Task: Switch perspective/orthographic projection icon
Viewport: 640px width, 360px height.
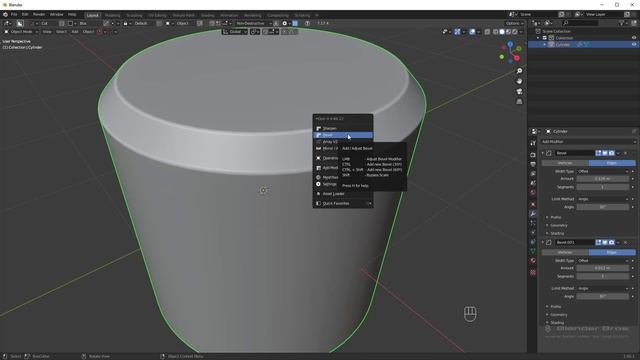Action: click(x=519, y=102)
